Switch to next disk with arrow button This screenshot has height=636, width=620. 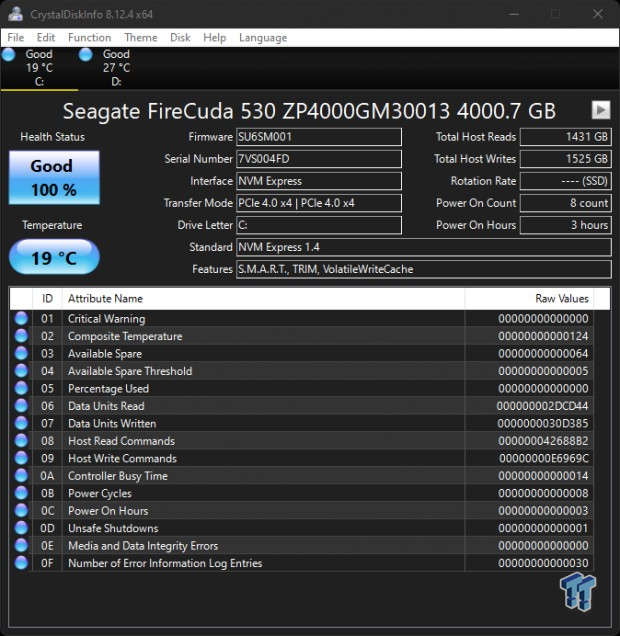click(x=601, y=110)
